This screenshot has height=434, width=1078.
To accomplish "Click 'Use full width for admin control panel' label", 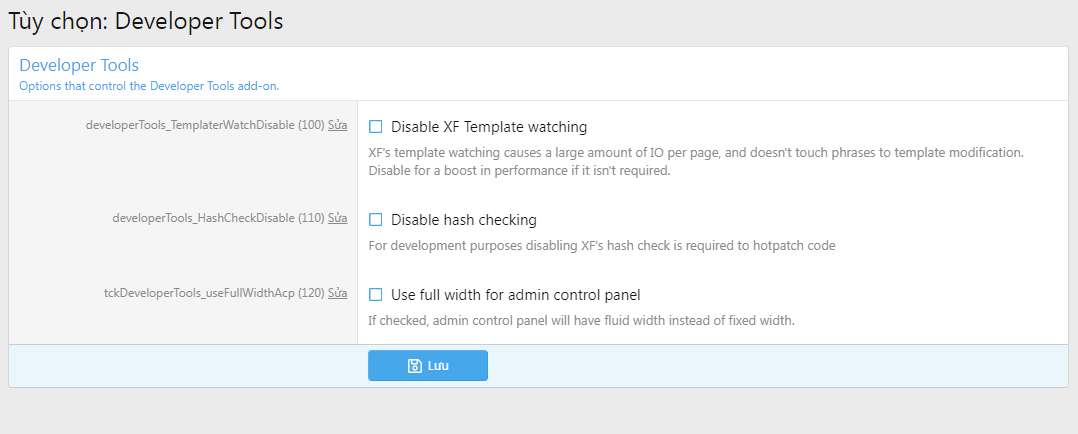I will coord(515,295).
